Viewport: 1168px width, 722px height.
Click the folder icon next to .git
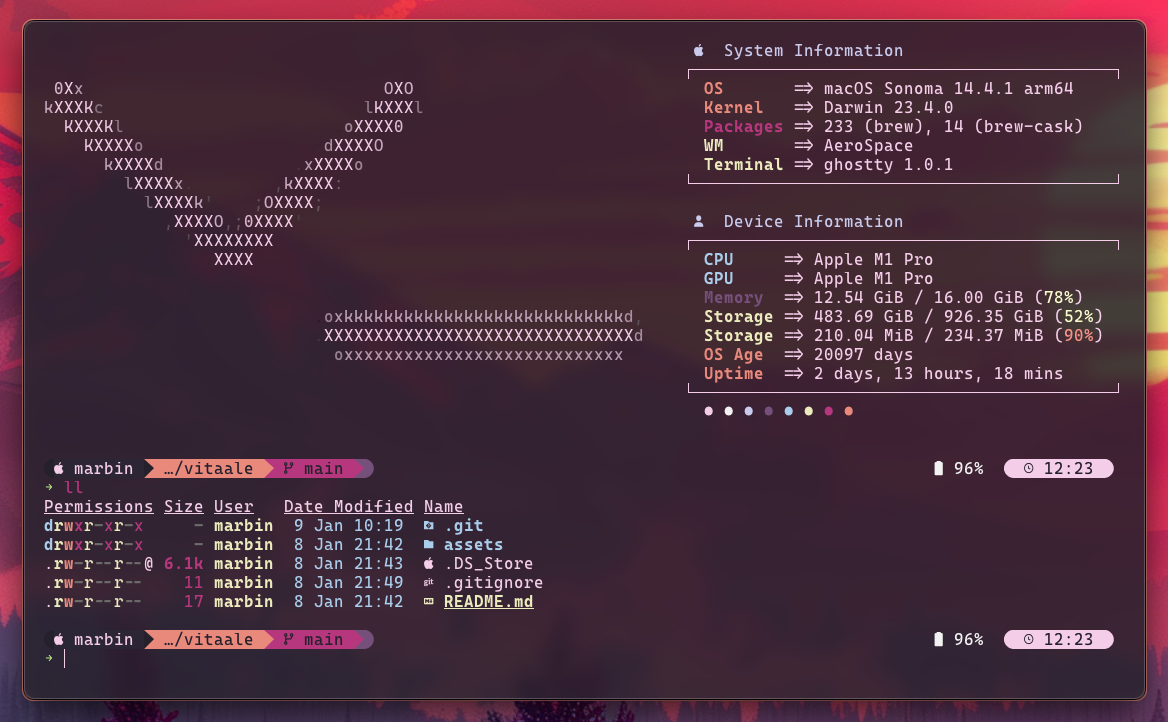[x=428, y=525]
